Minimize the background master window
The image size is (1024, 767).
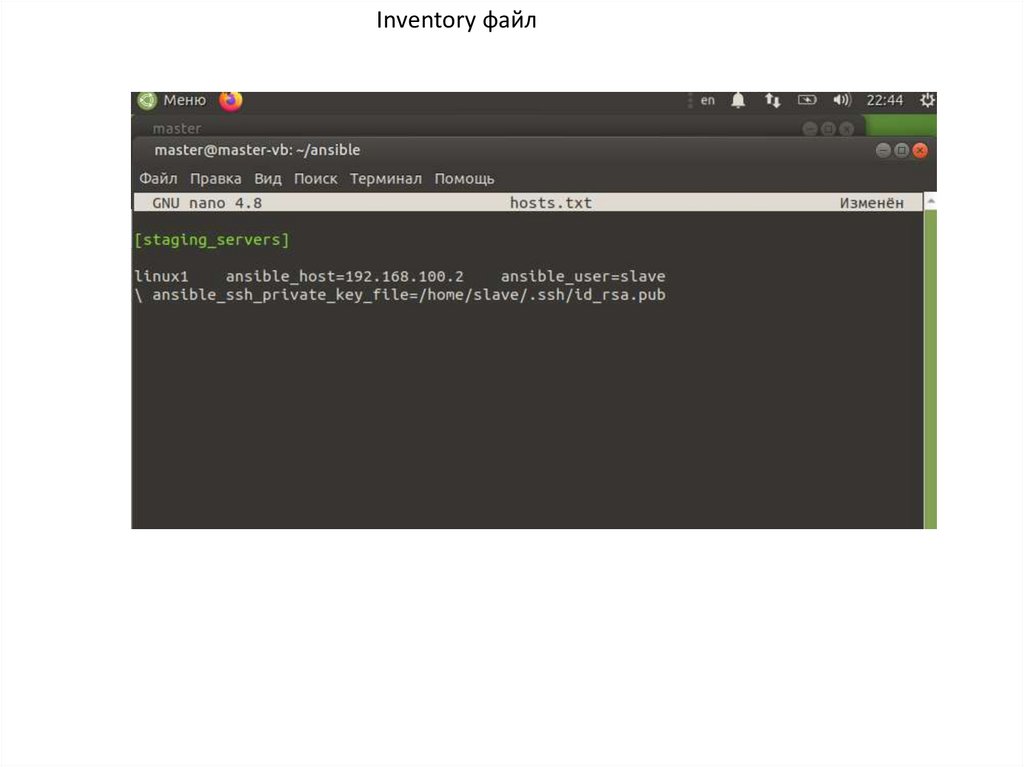tap(810, 129)
